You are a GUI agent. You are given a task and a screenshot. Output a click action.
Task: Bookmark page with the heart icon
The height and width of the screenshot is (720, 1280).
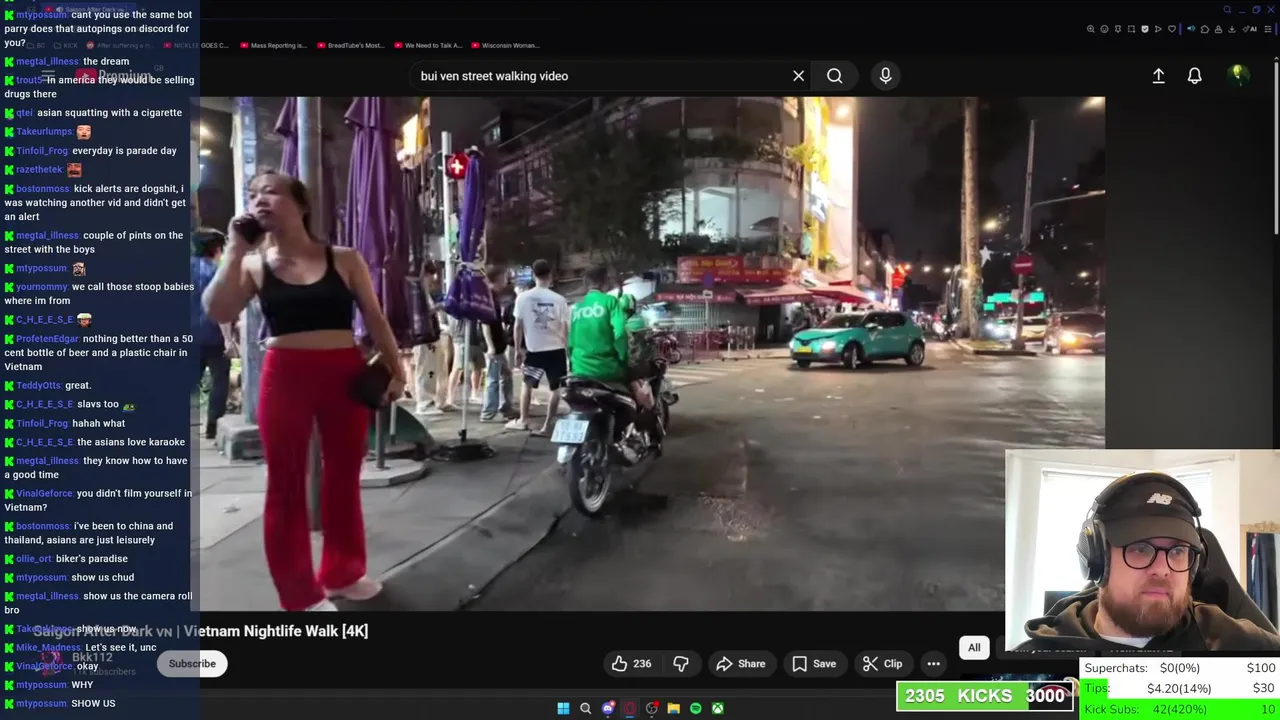coord(1172,29)
